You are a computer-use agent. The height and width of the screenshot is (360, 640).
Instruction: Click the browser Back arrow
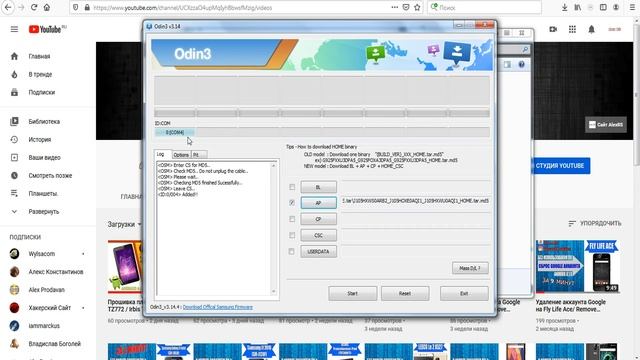pyautogui.click(x=8, y=7)
